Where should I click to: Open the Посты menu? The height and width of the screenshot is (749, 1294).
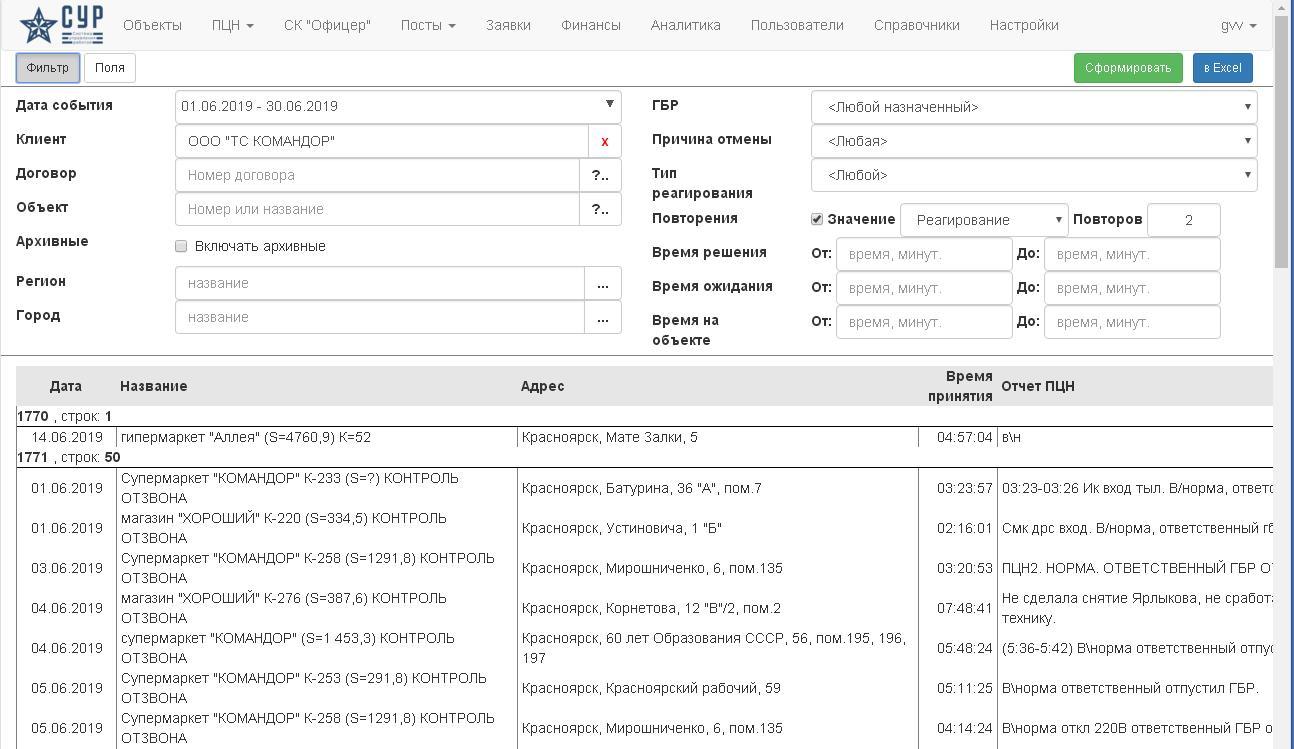(x=428, y=25)
